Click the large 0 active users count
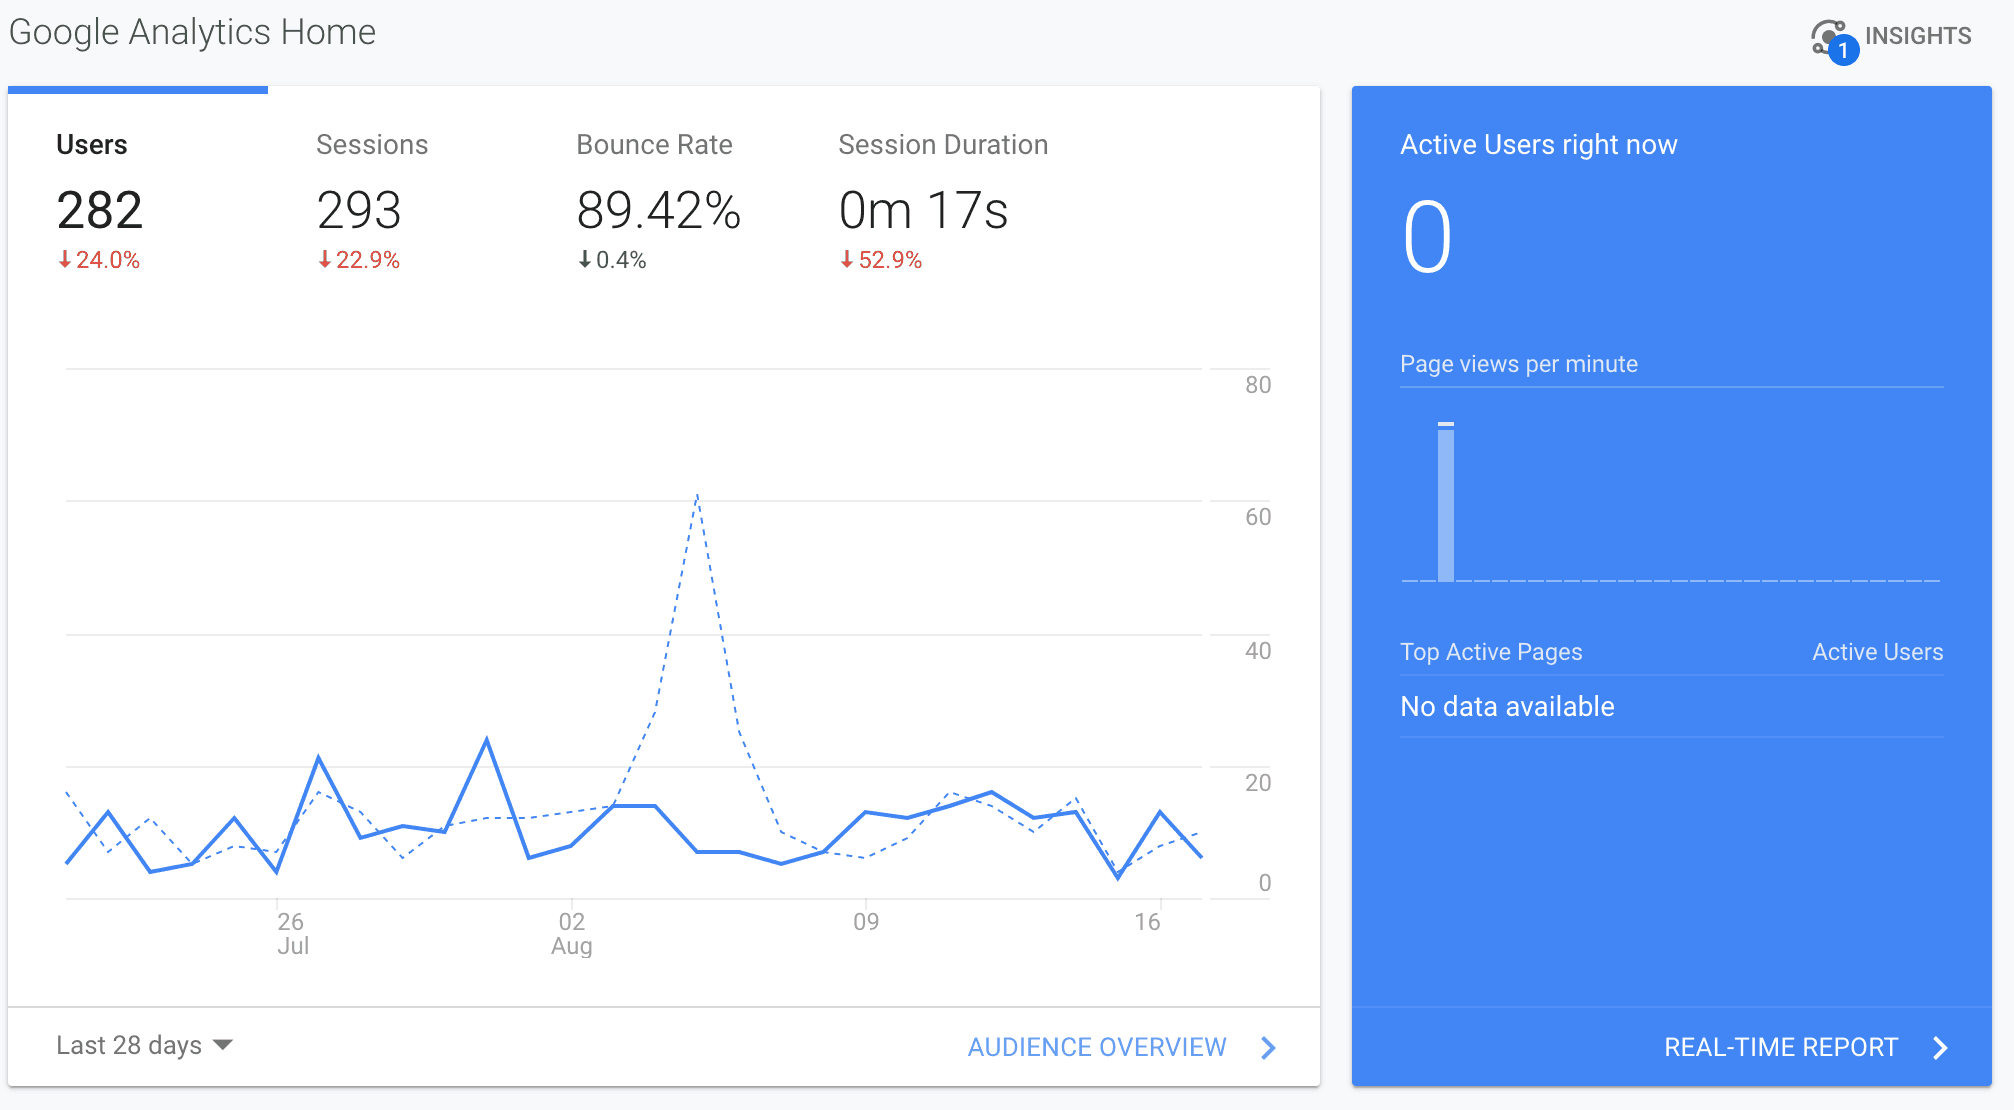 click(1427, 237)
